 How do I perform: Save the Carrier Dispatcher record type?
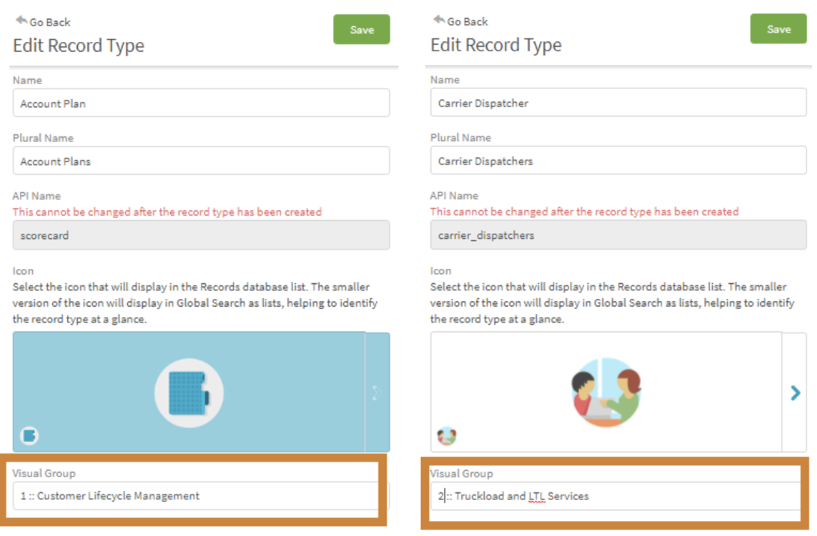(778, 29)
